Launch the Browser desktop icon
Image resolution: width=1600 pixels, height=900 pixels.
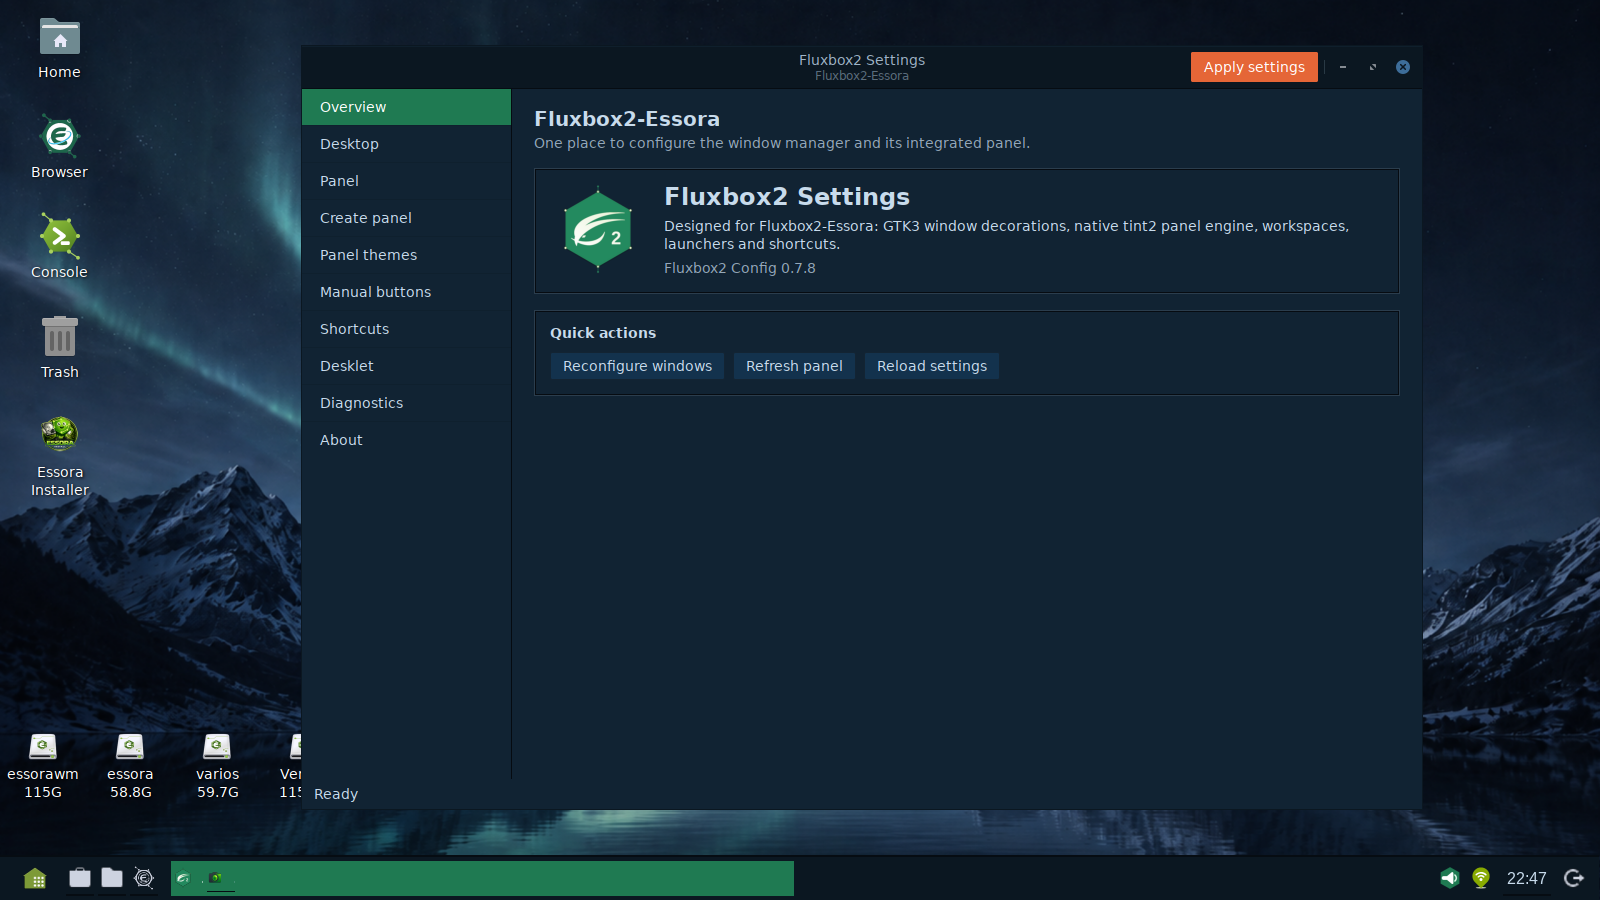59,148
